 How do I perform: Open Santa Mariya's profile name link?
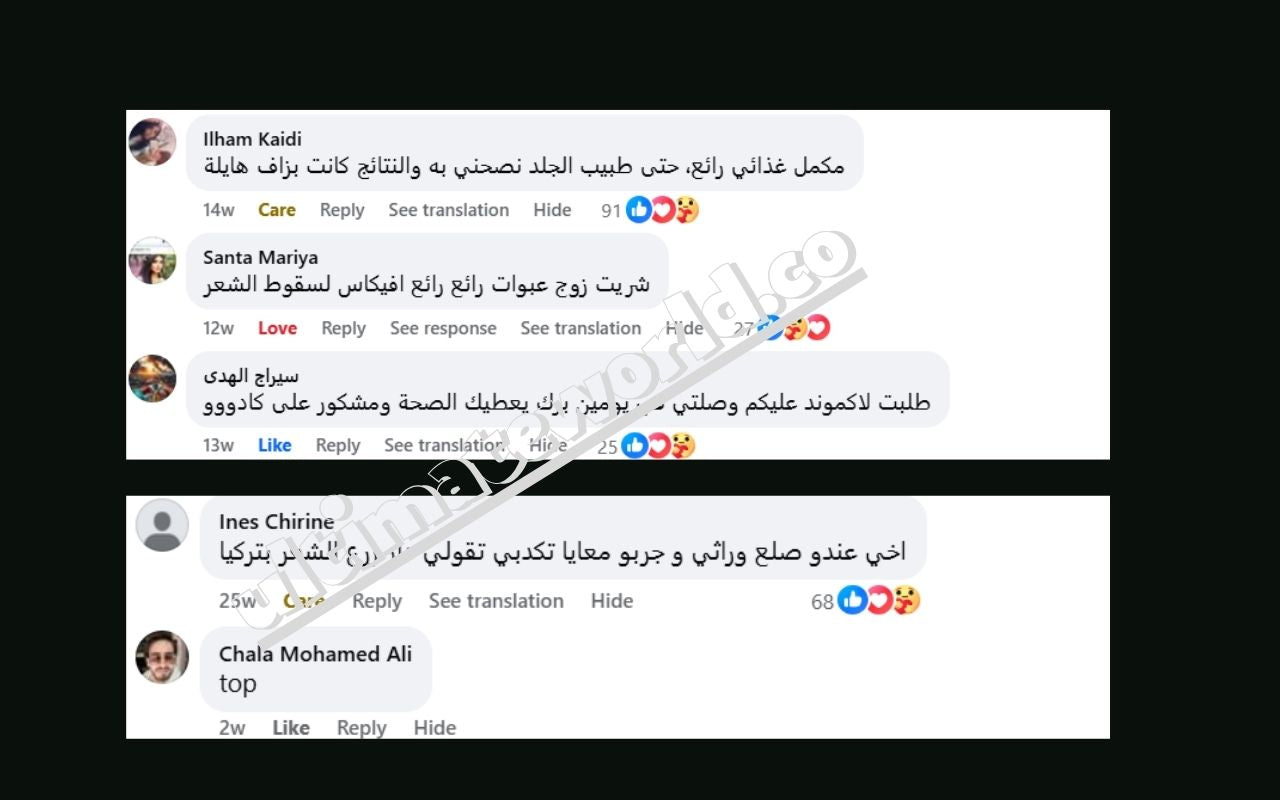click(x=261, y=257)
